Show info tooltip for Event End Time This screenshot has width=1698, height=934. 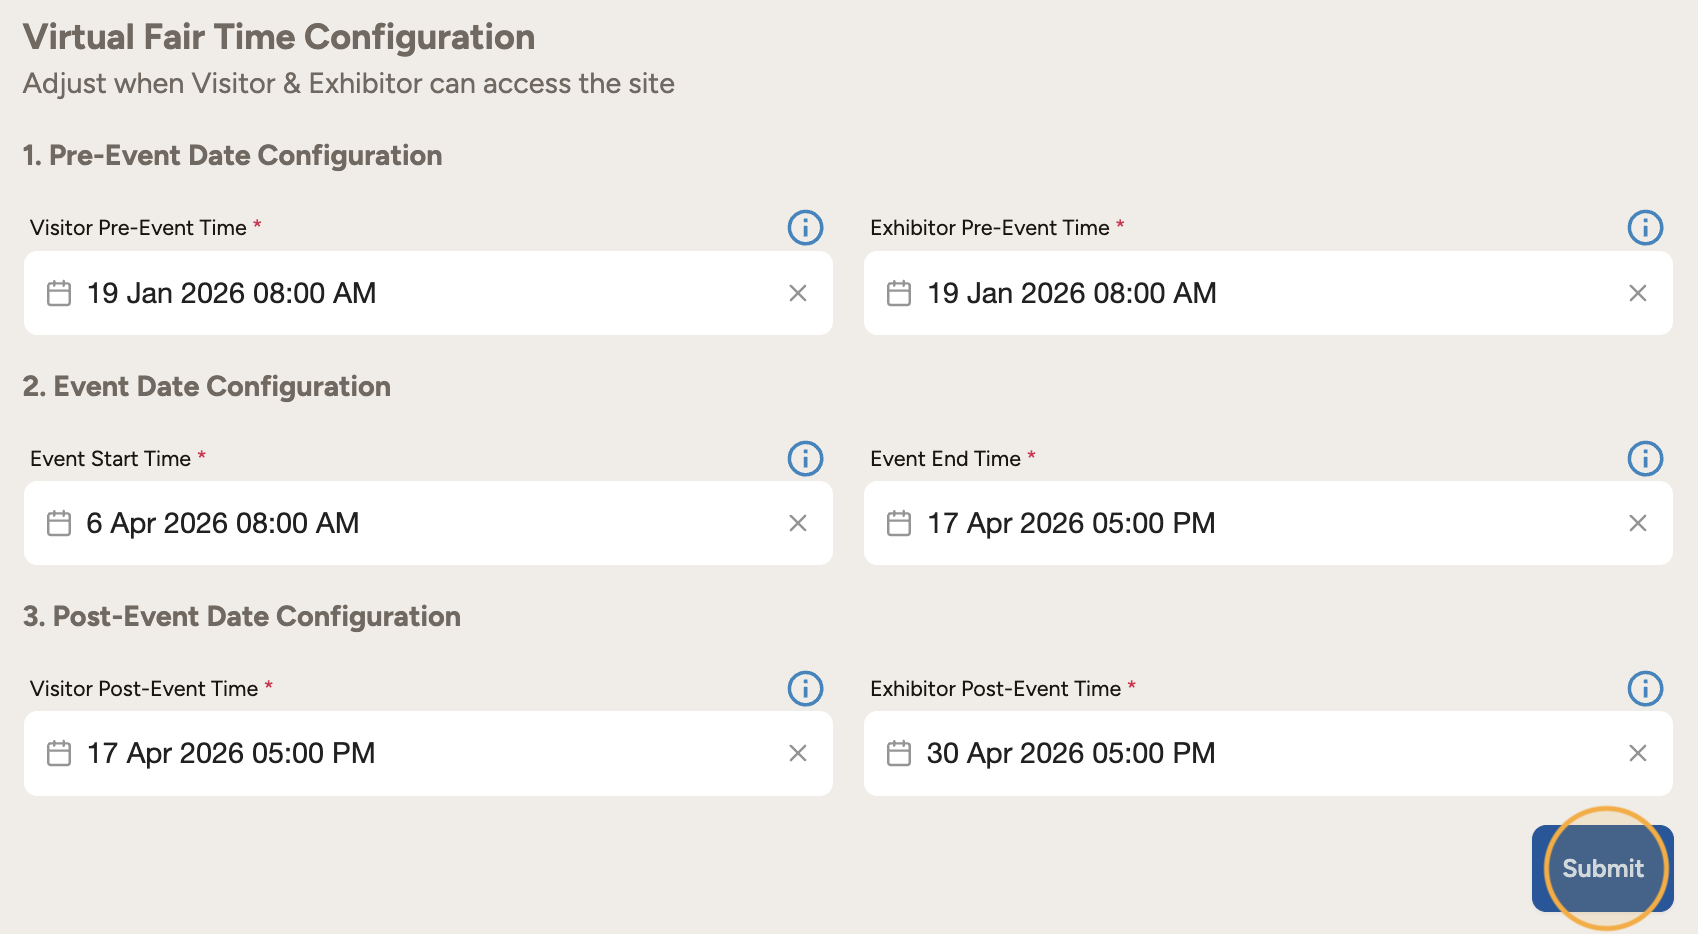point(1645,459)
